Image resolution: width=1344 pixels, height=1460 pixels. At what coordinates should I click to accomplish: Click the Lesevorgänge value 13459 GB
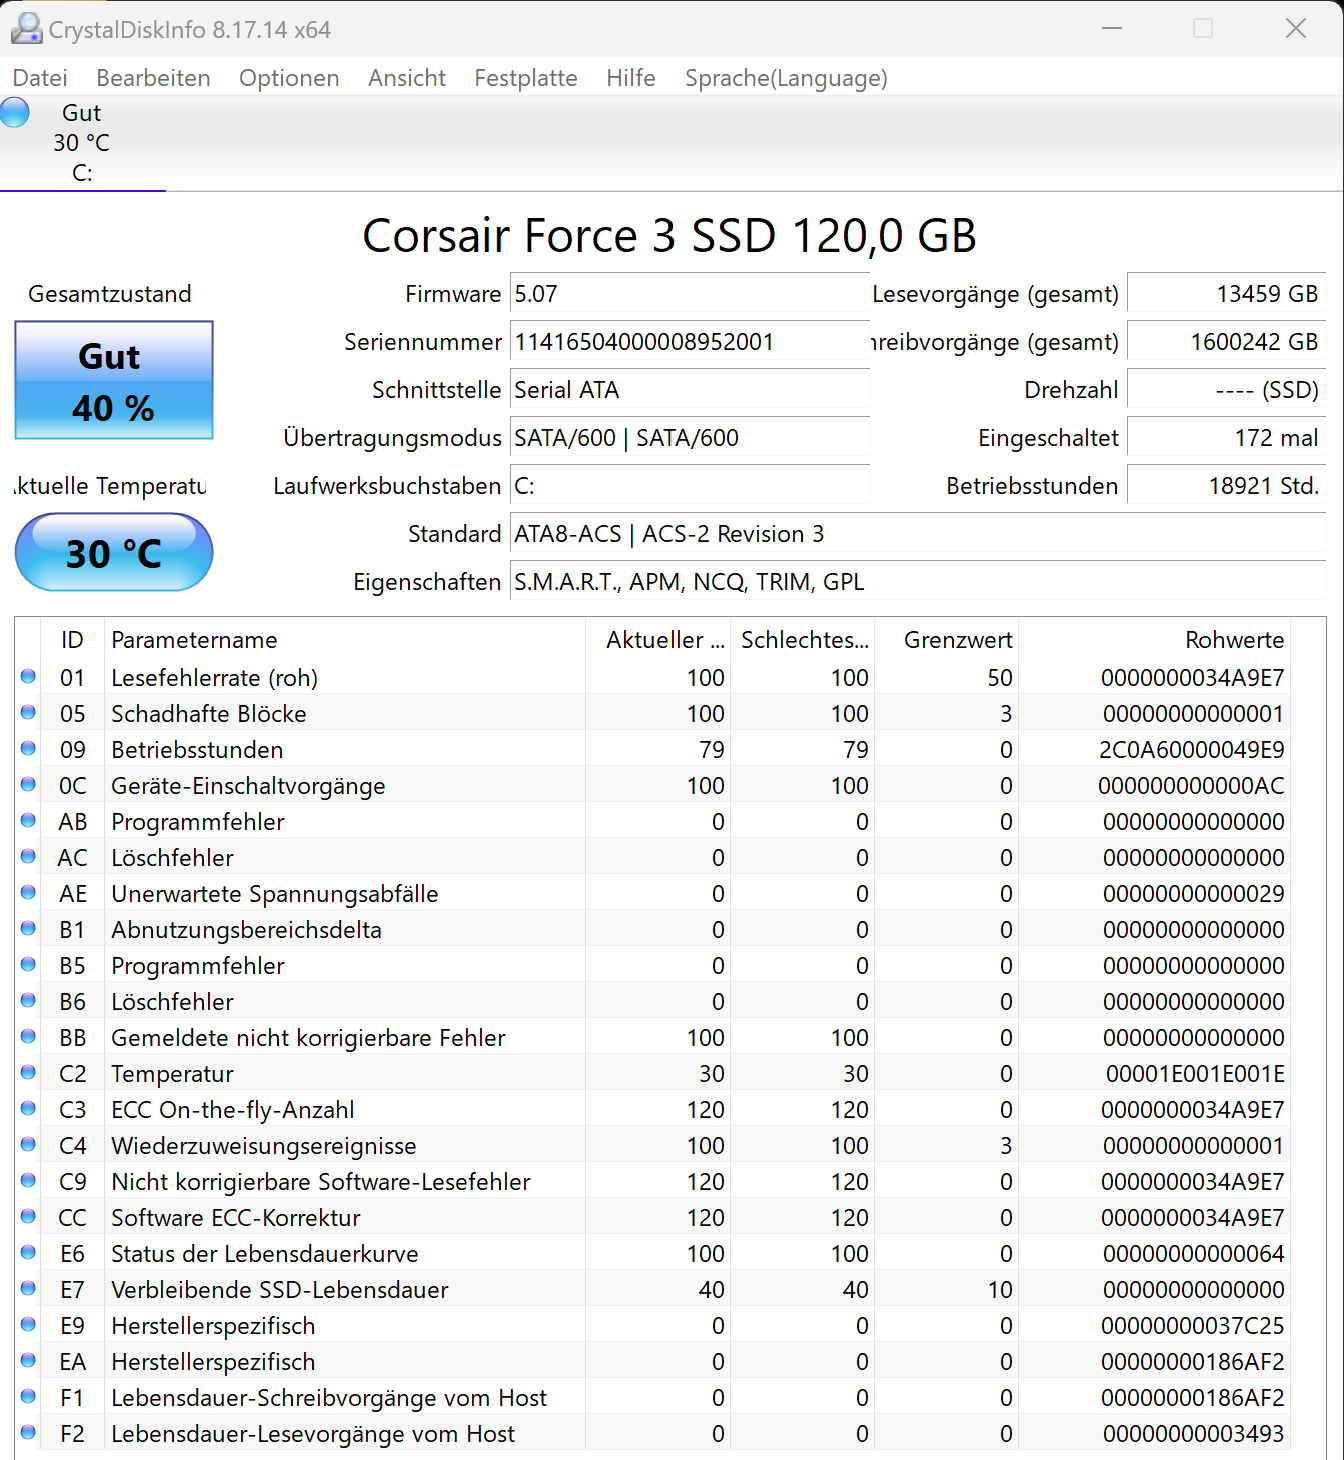(x=1227, y=294)
